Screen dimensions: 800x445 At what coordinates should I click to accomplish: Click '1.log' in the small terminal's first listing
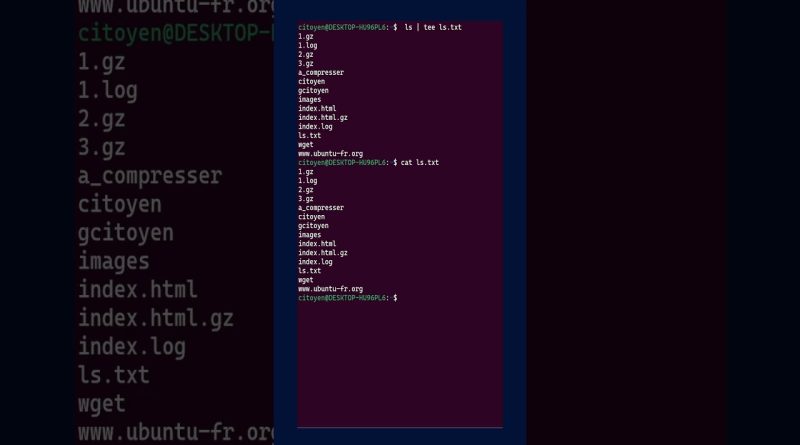click(x=308, y=45)
